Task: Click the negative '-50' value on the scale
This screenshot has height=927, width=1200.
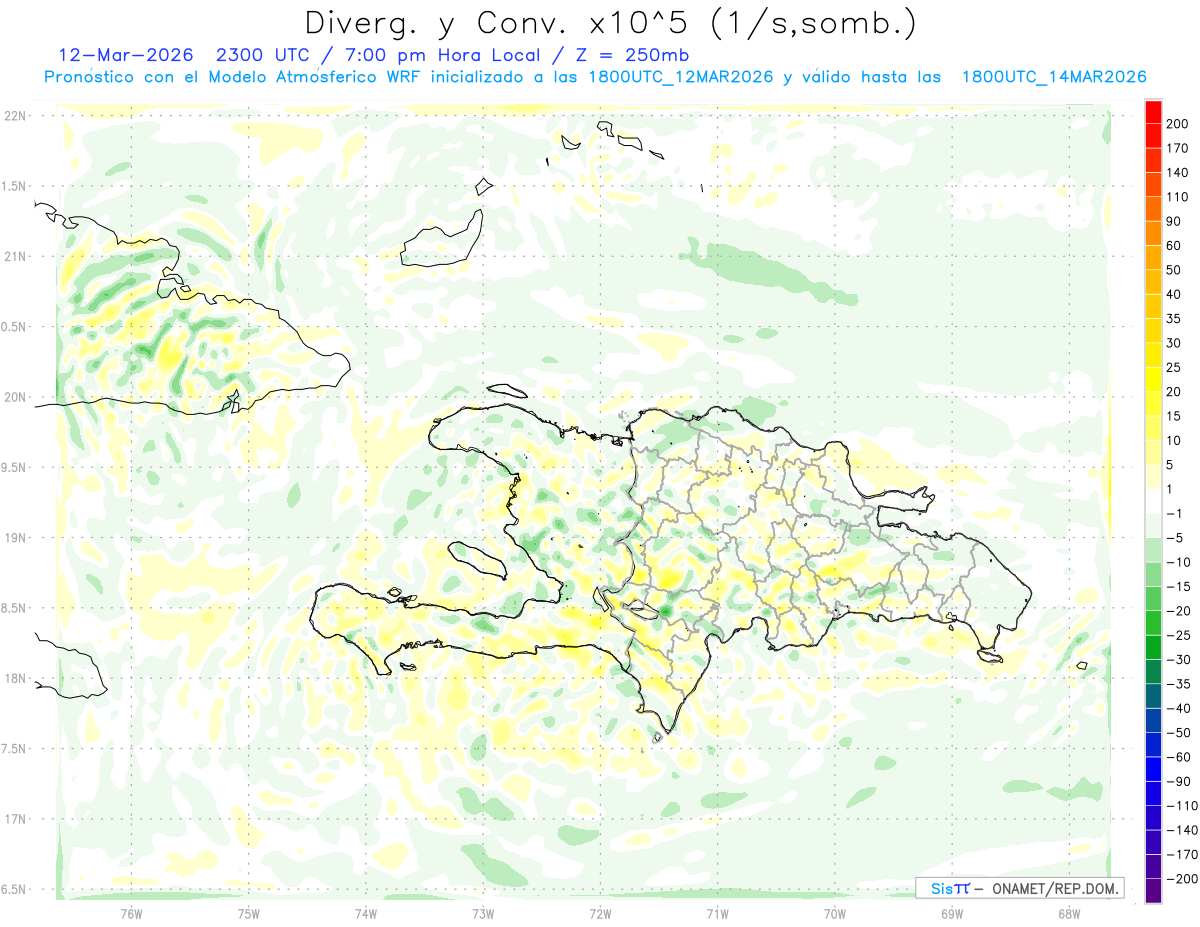Action: 1179,733
